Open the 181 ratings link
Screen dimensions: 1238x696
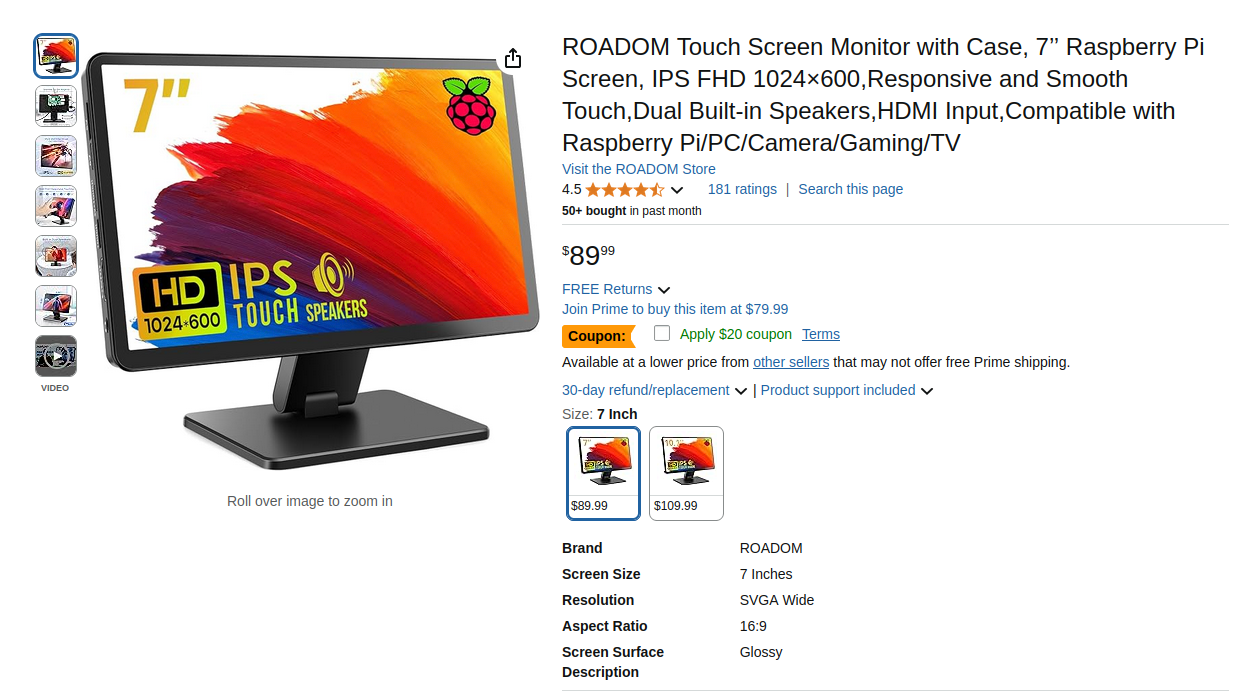(x=742, y=189)
